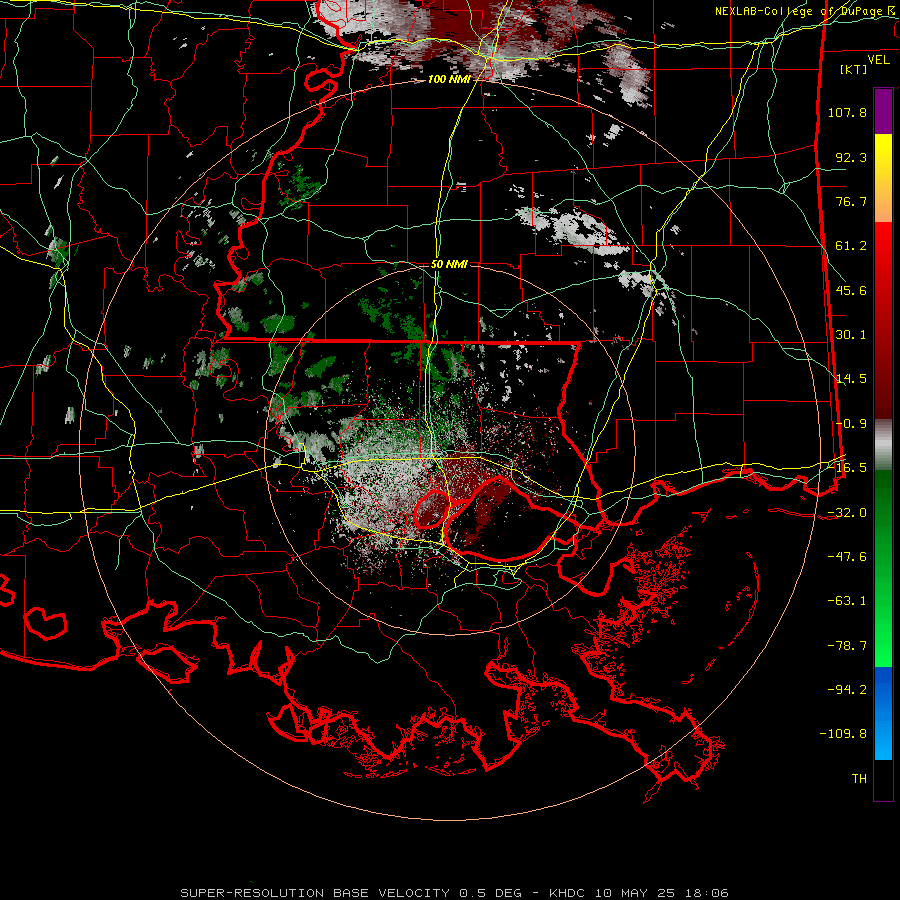Click the TH legend label

coord(859,779)
